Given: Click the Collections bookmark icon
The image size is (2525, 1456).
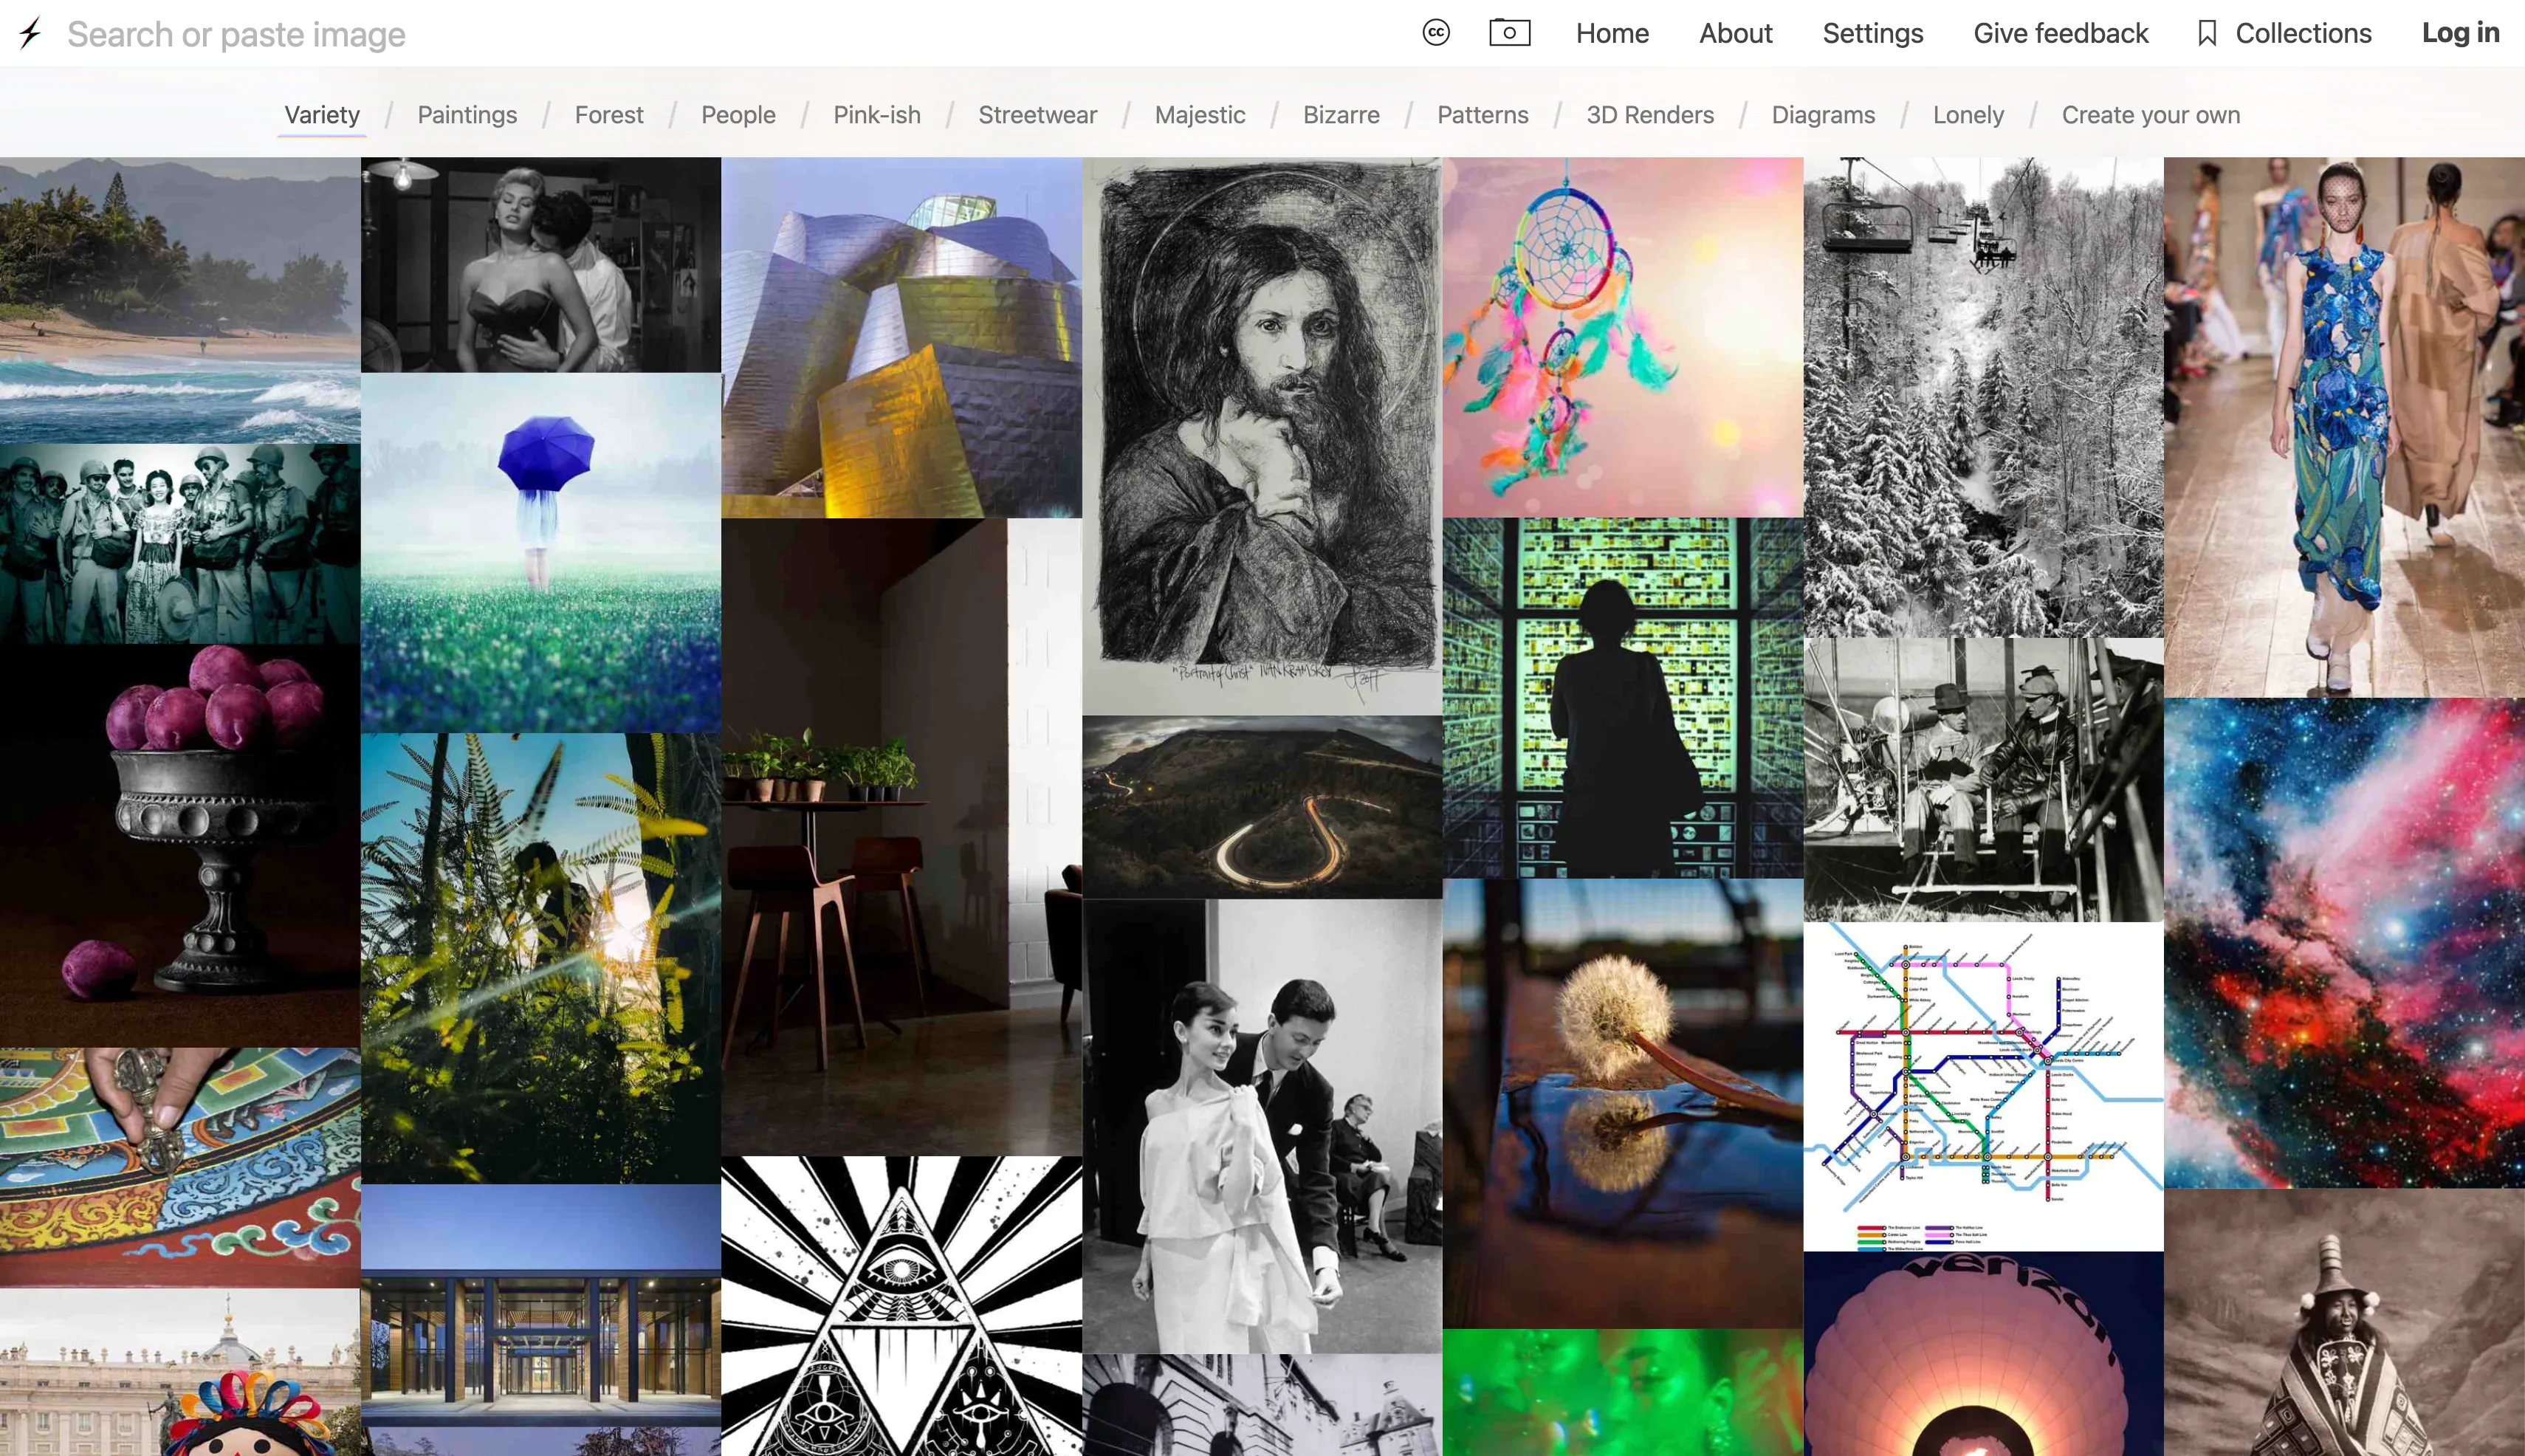Looking at the screenshot, I should (x=2207, y=33).
